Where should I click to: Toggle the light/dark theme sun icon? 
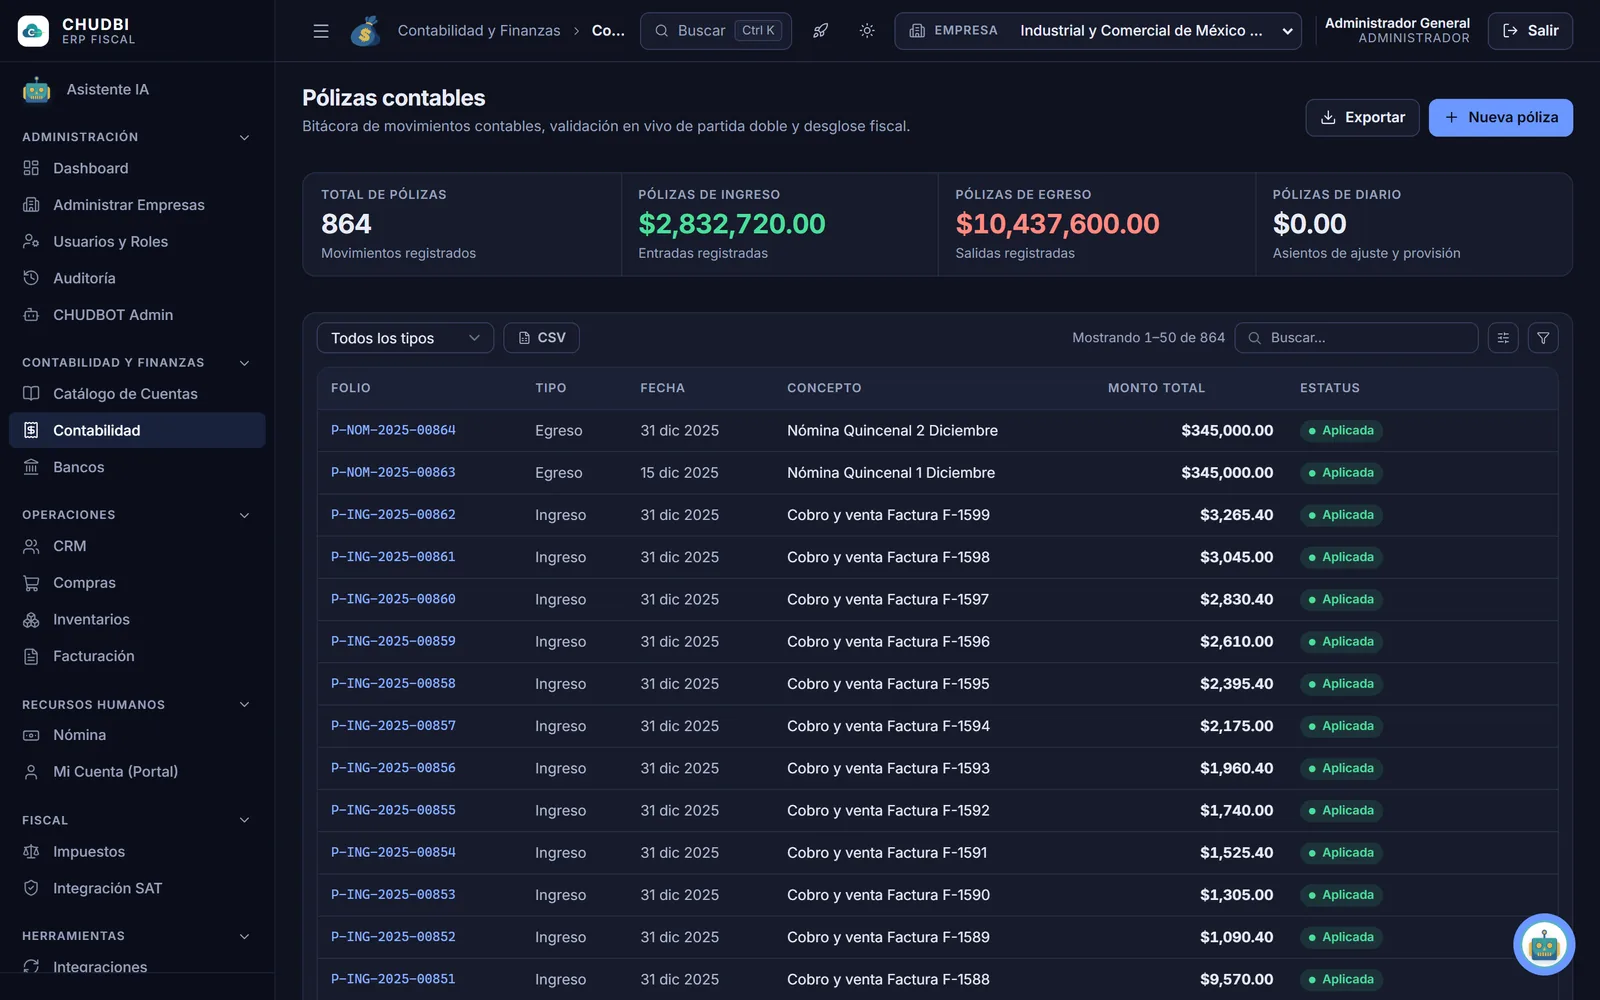[867, 31]
